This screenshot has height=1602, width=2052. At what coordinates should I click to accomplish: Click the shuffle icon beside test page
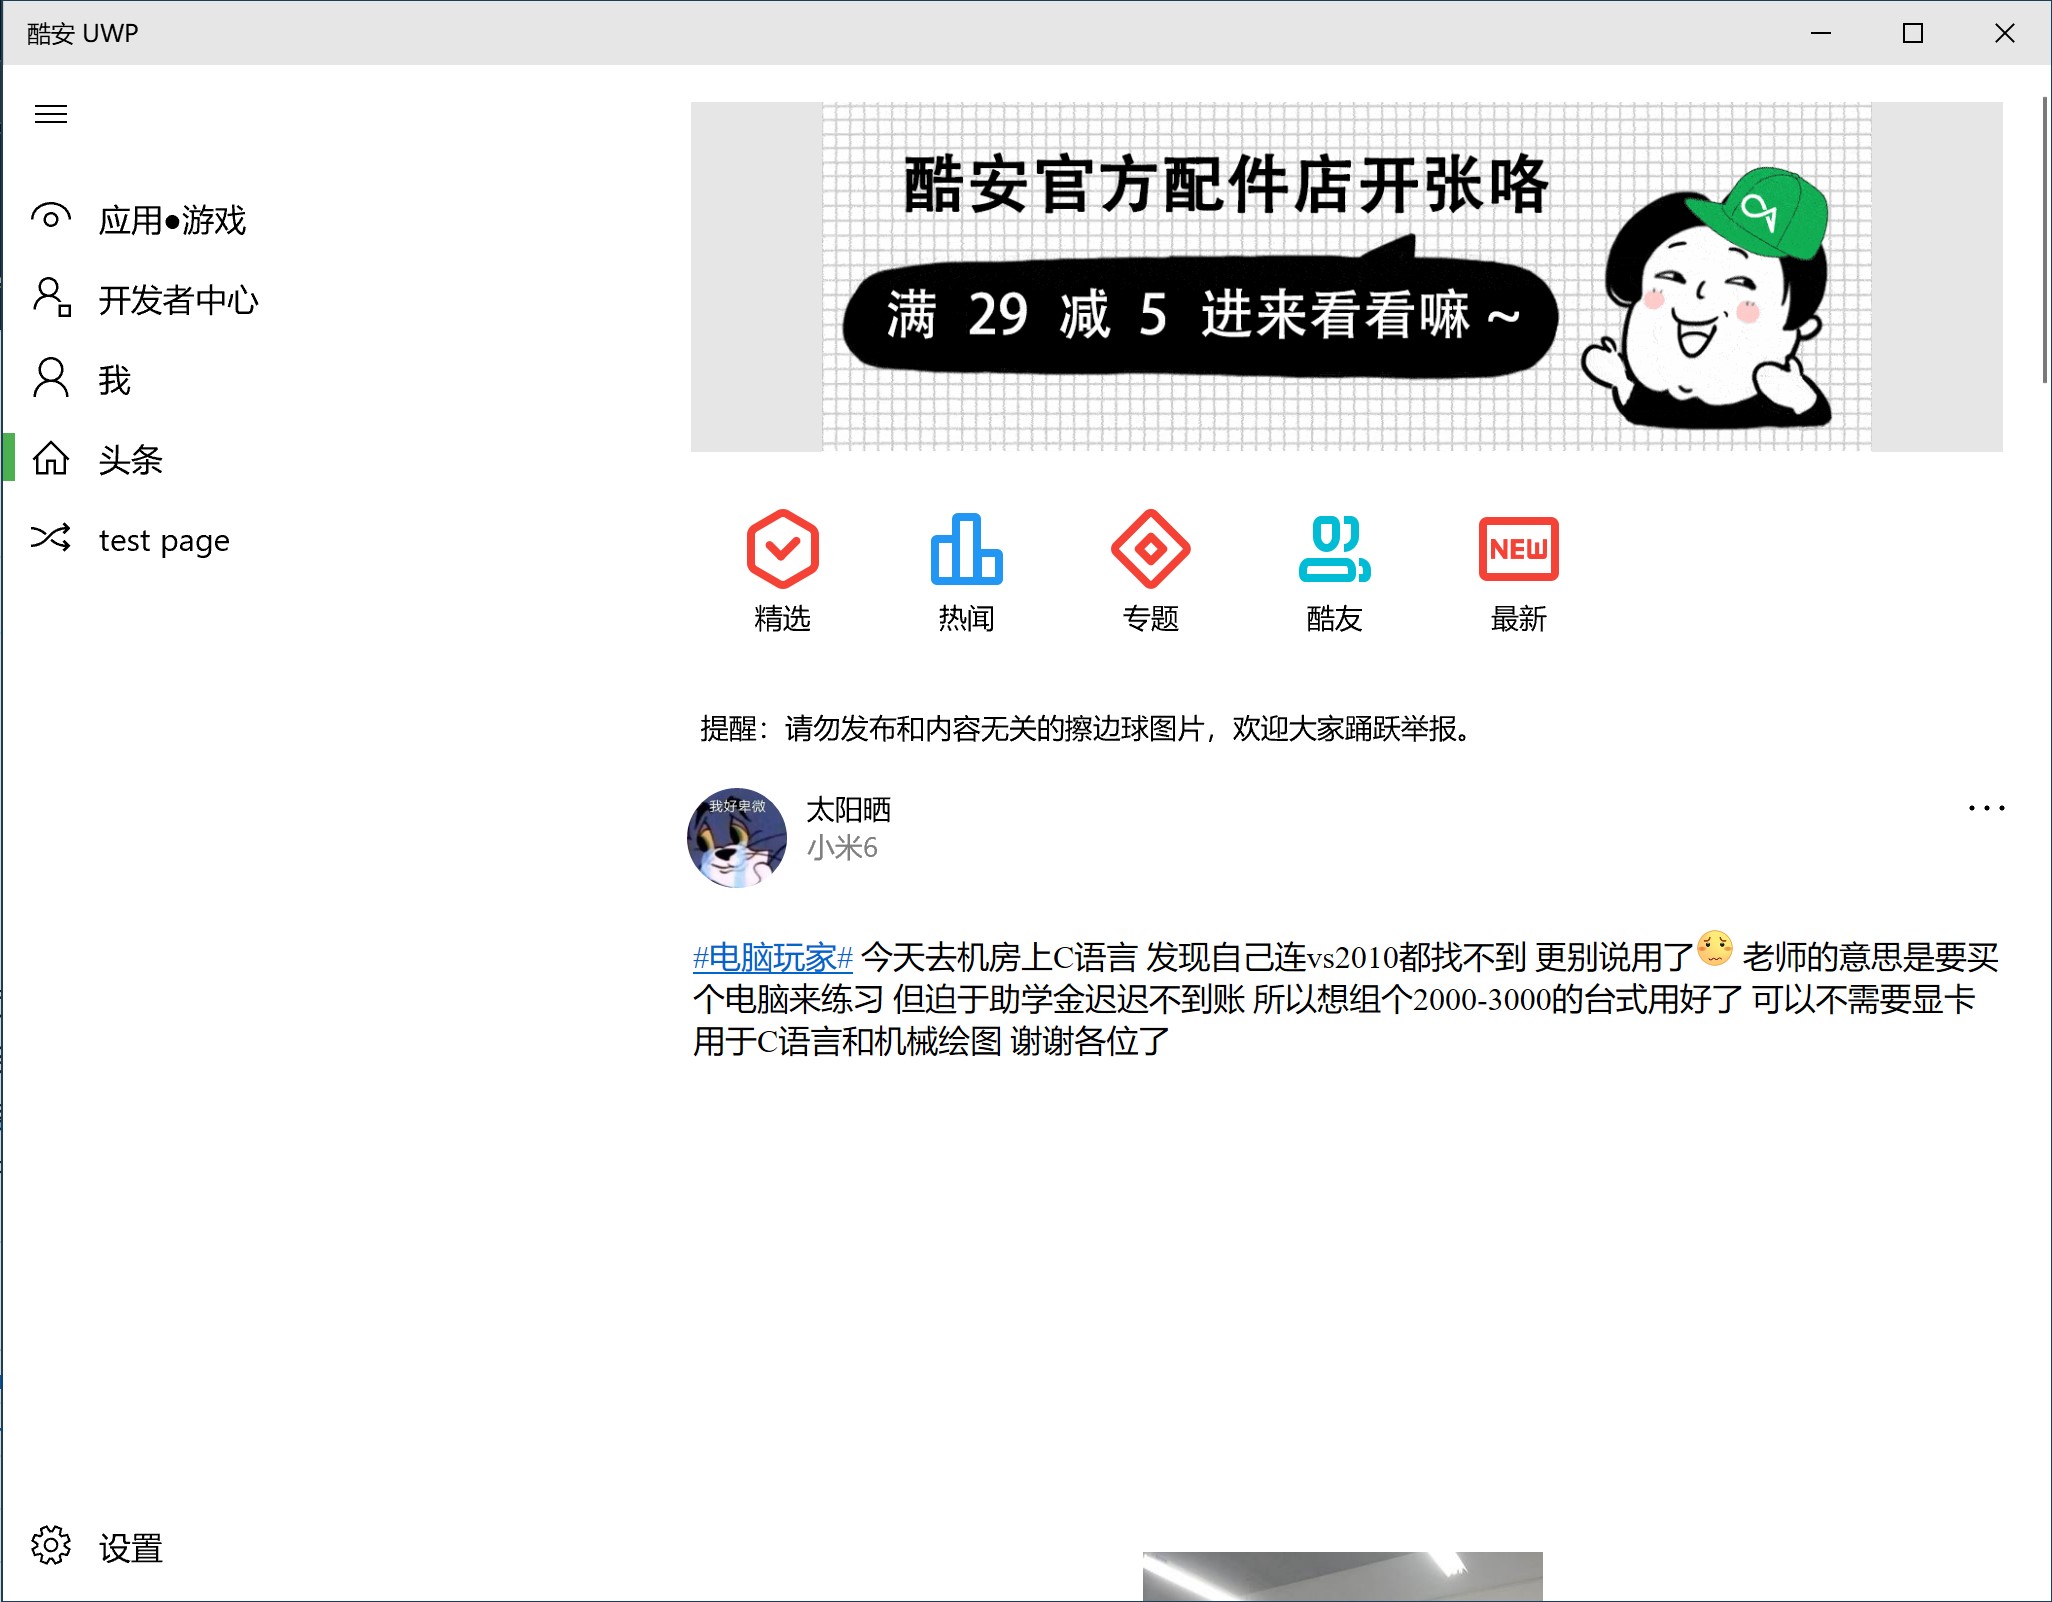51,538
